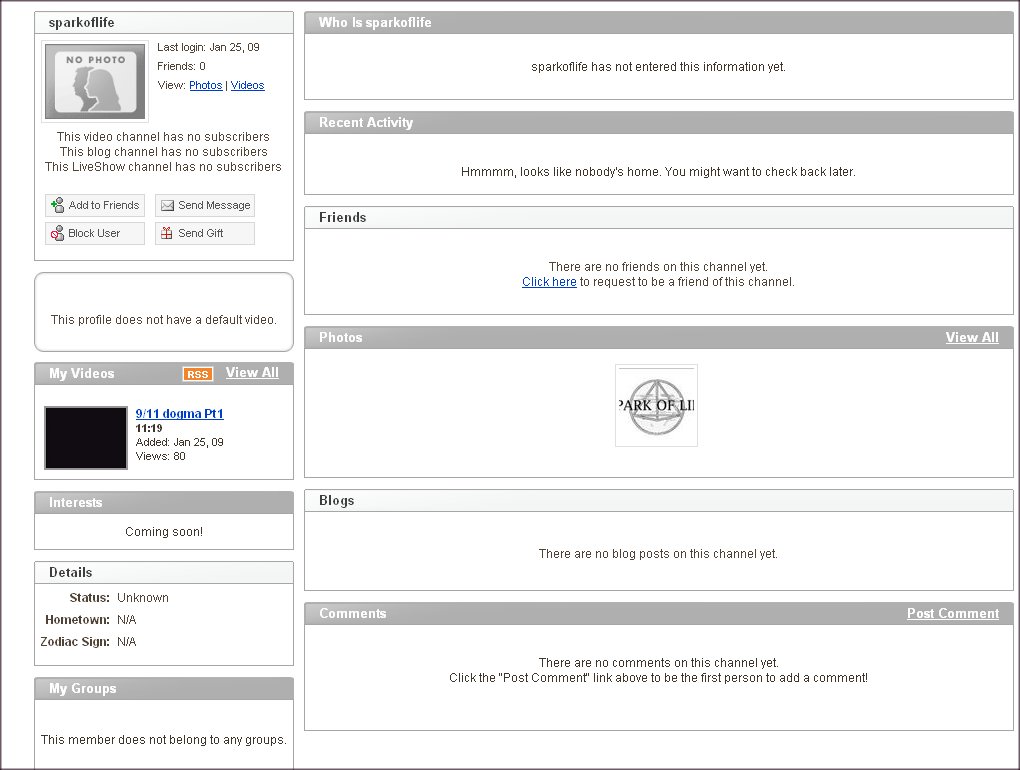
Task: Click 'Hmmmm, looks like nobody's home' message
Action: 658,172
